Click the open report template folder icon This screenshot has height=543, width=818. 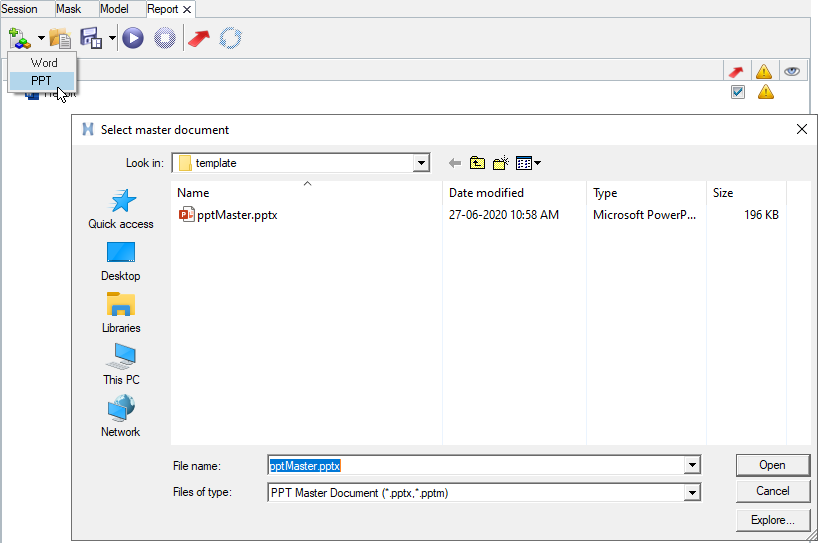tap(60, 39)
